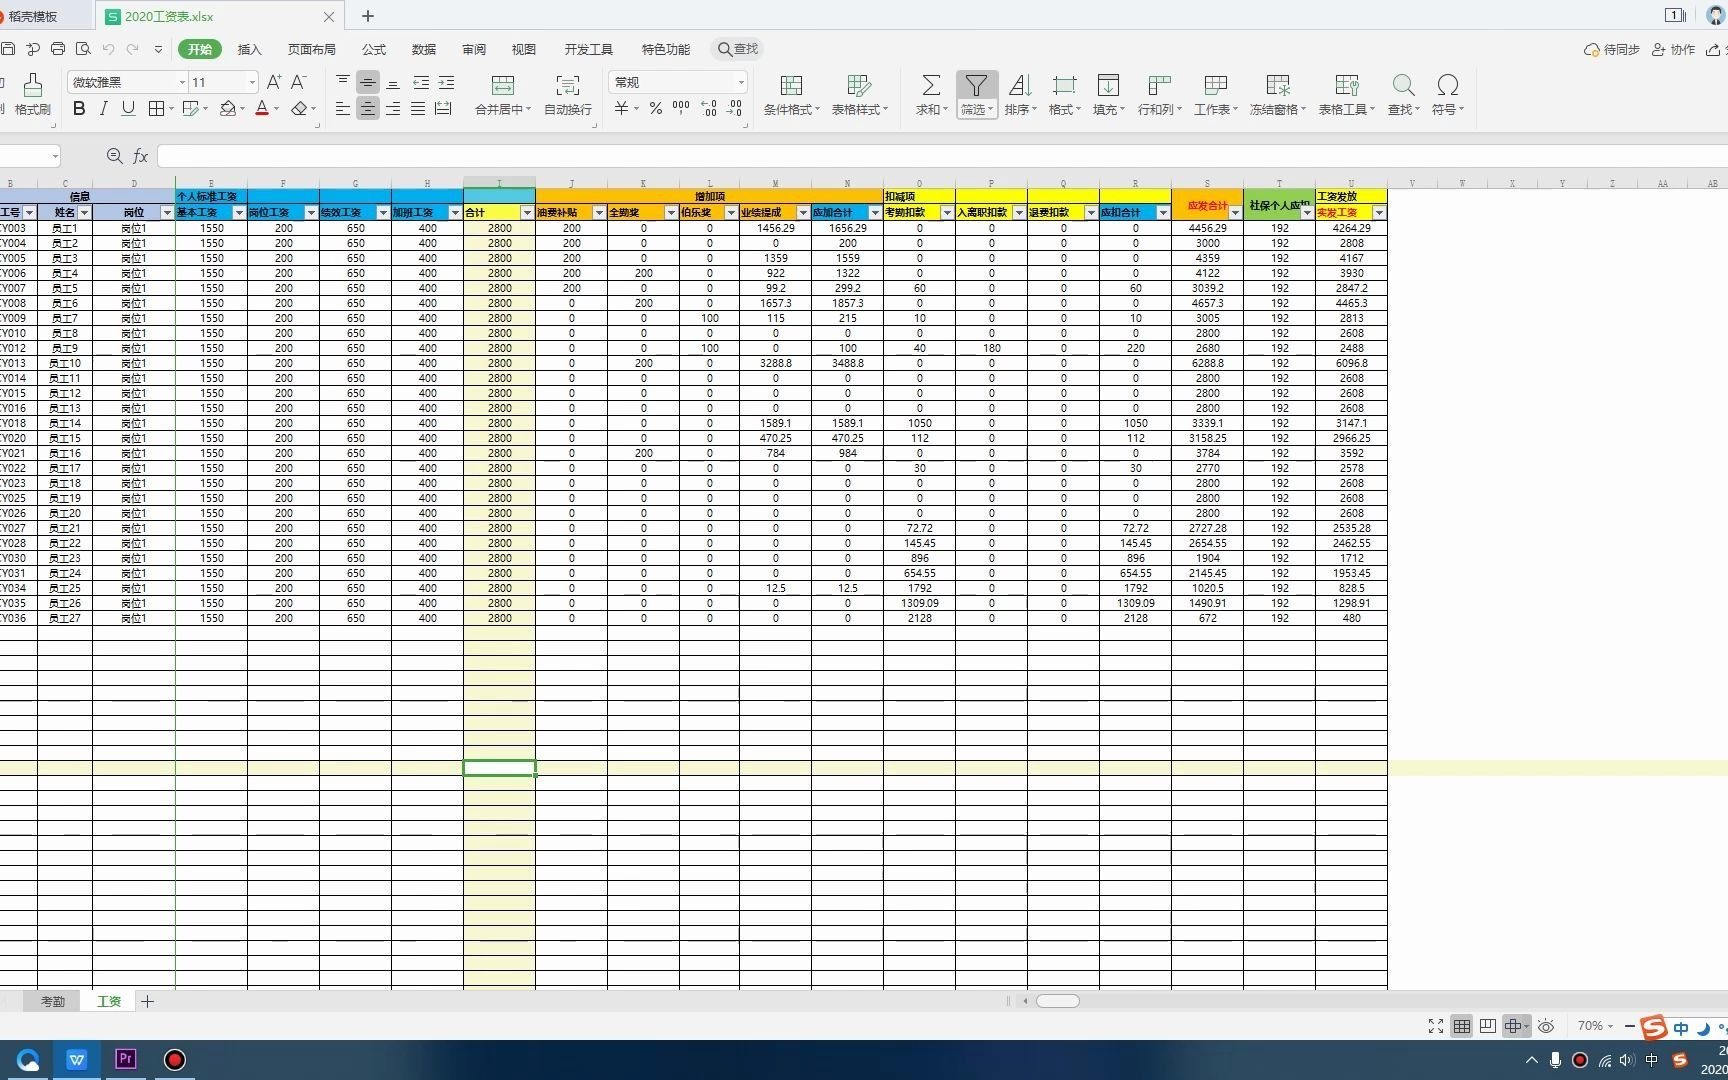Open filter dropdown for 实发工资 column
The image size is (1728, 1080).
pos(1379,213)
